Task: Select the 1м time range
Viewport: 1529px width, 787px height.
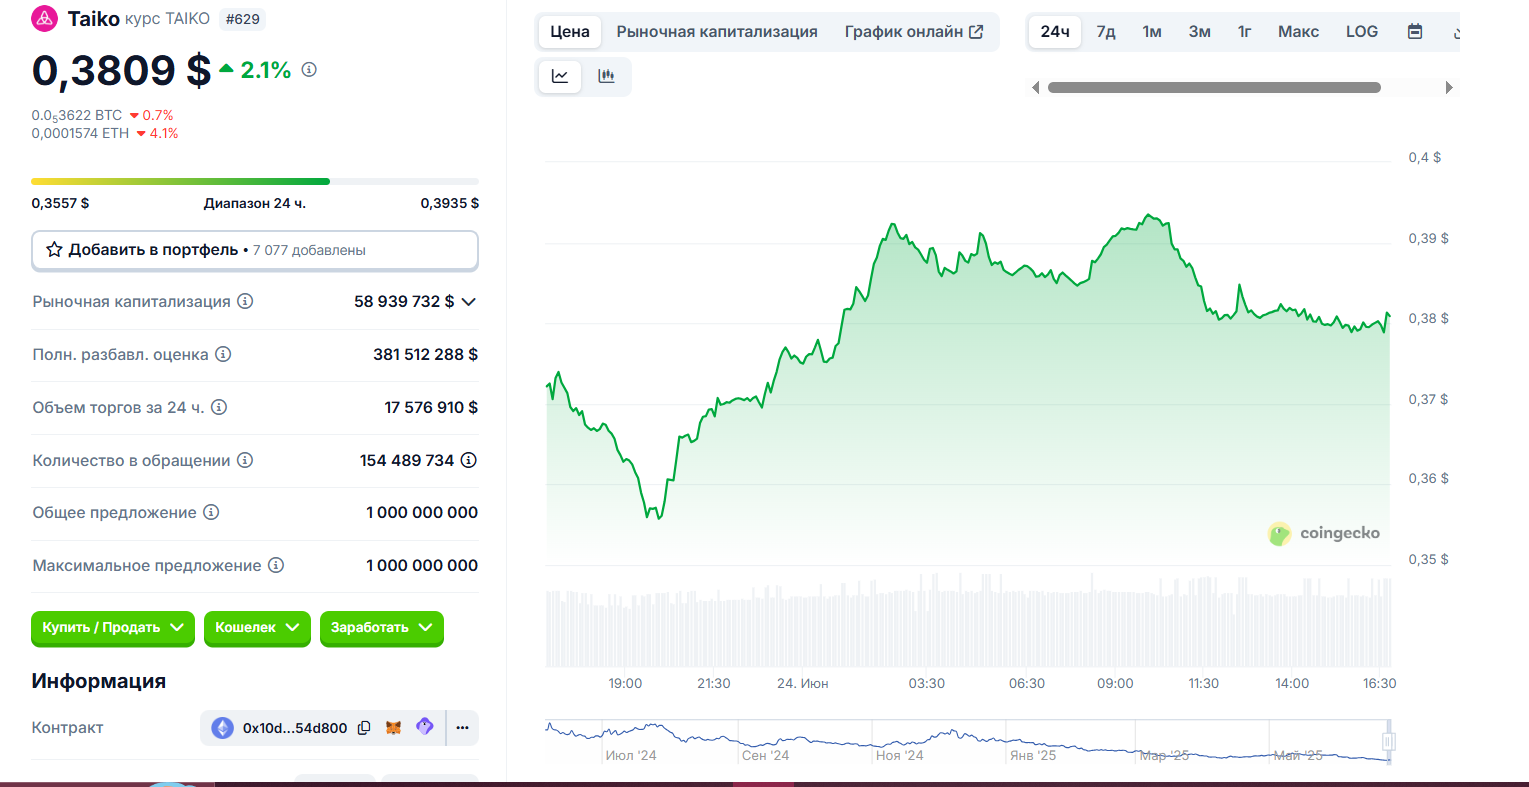Action: point(1152,32)
